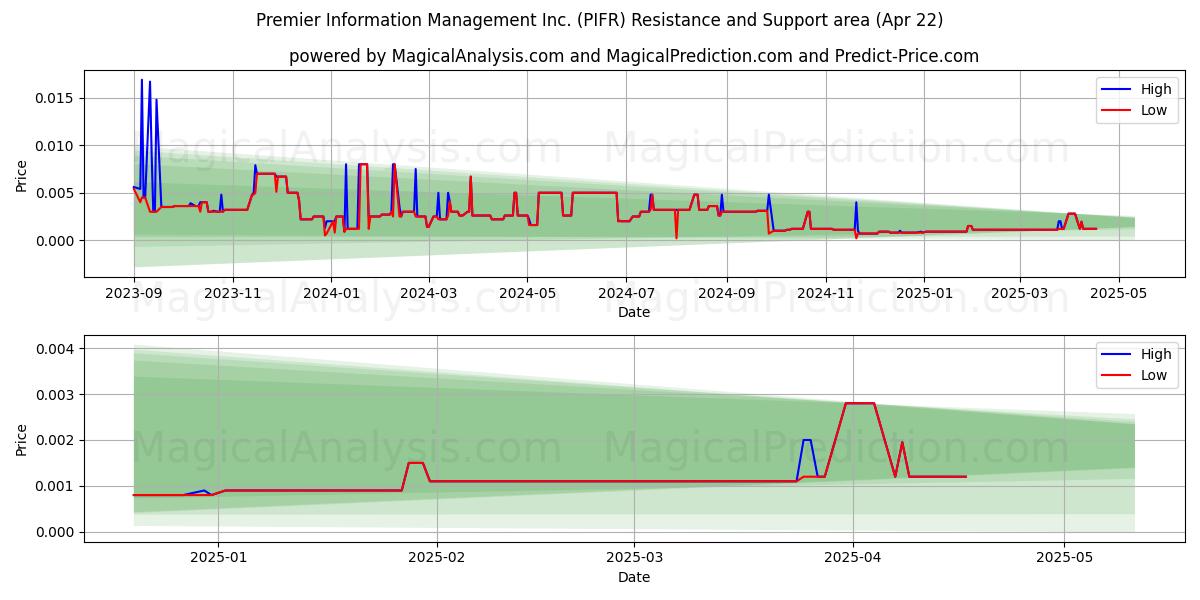Image resolution: width=1200 pixels, height=600 pixels.
Task: Click the 2024-05 tick label
Action: pos(527,293)
